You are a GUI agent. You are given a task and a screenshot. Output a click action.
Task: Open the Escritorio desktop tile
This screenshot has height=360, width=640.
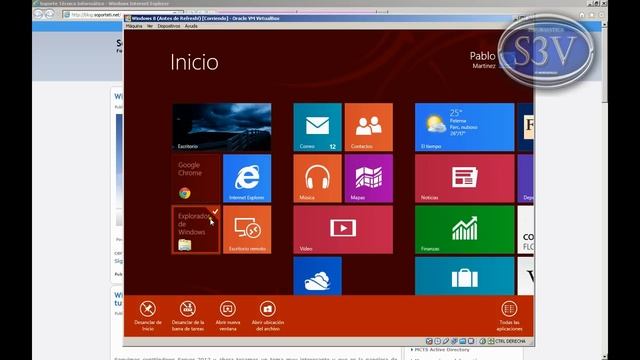pyautogui.click(x=222, y=127)
